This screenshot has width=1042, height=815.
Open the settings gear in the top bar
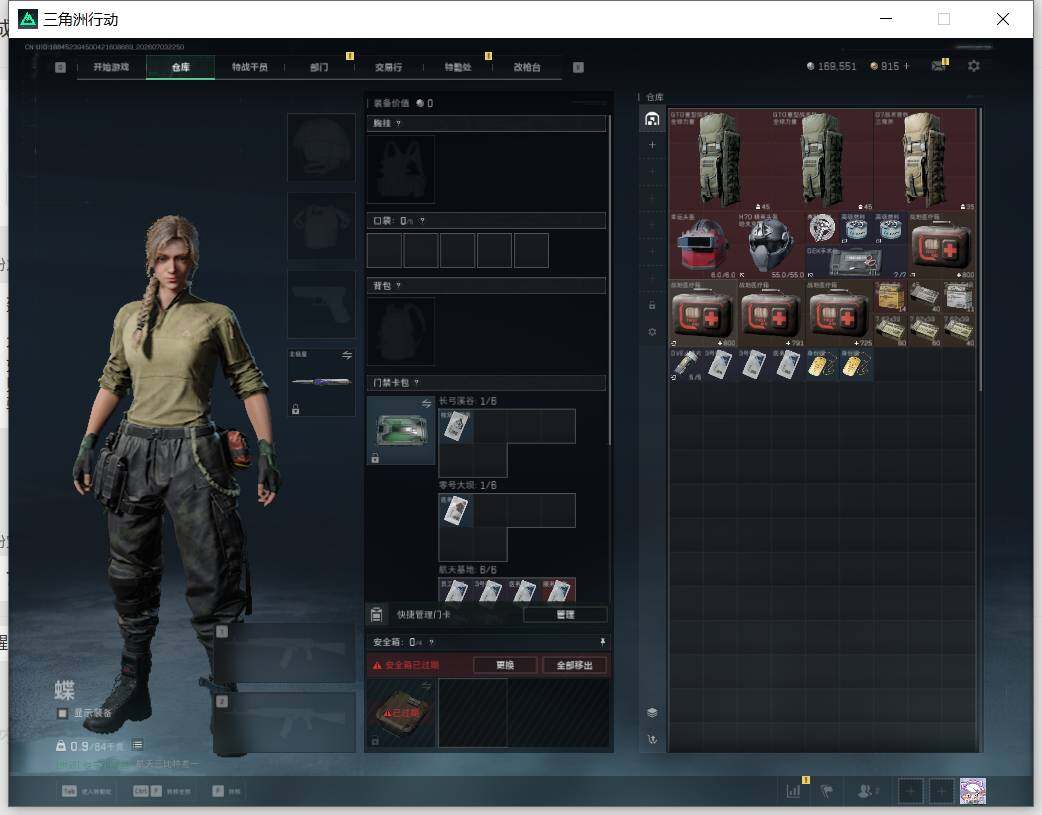(x=974, y=66)
